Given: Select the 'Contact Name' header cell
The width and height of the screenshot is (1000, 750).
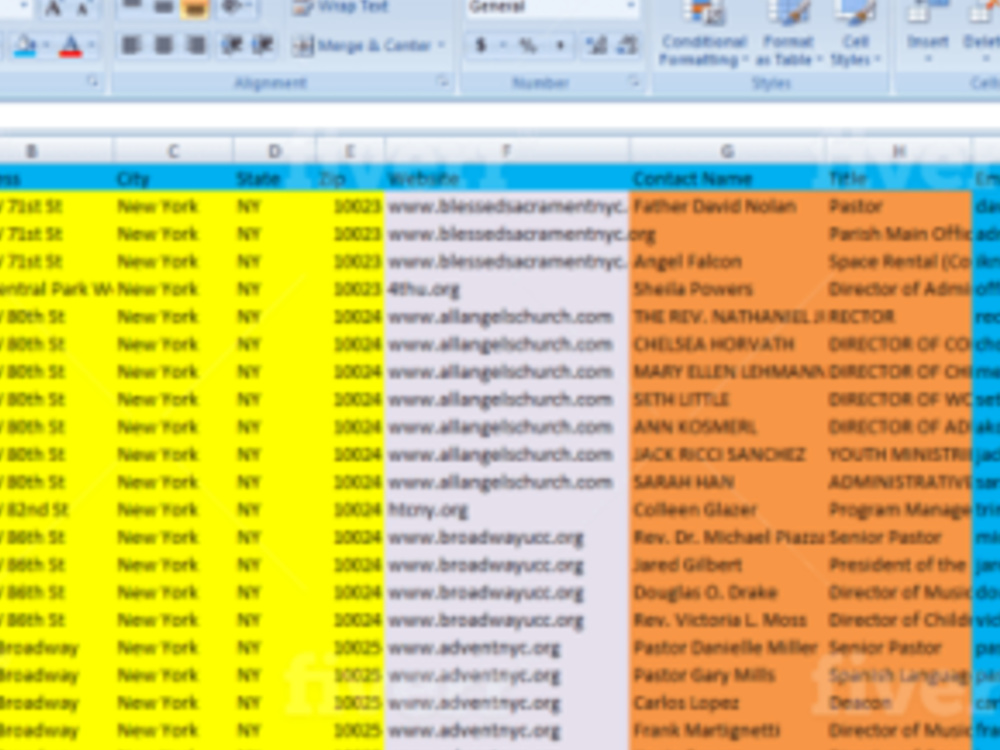Looking at the screenshot, I should coord(727,179).
